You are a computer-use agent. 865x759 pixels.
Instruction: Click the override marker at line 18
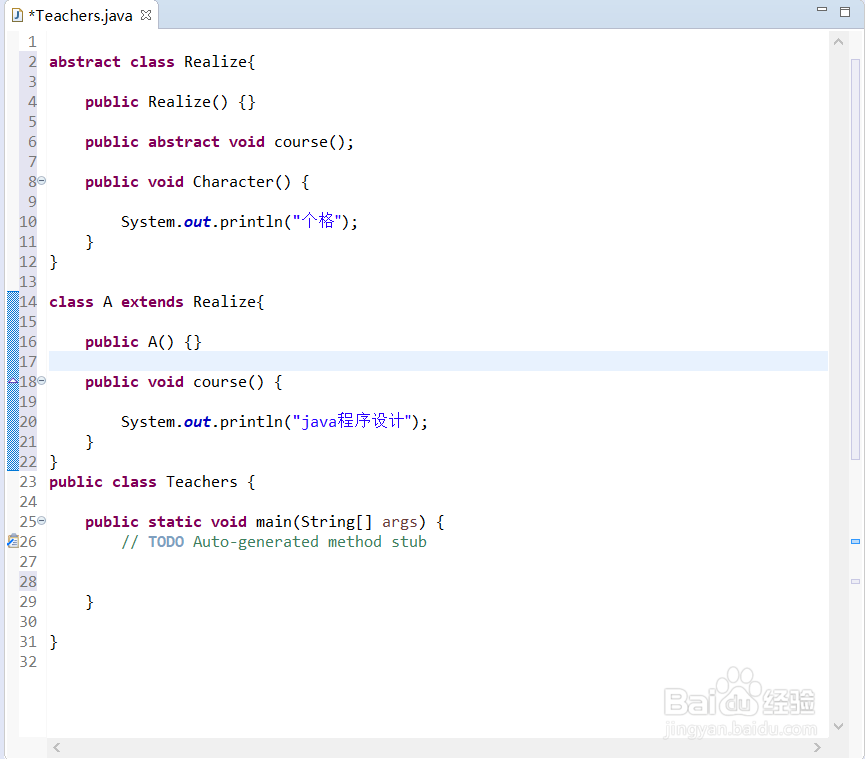(x=13, y=381)
